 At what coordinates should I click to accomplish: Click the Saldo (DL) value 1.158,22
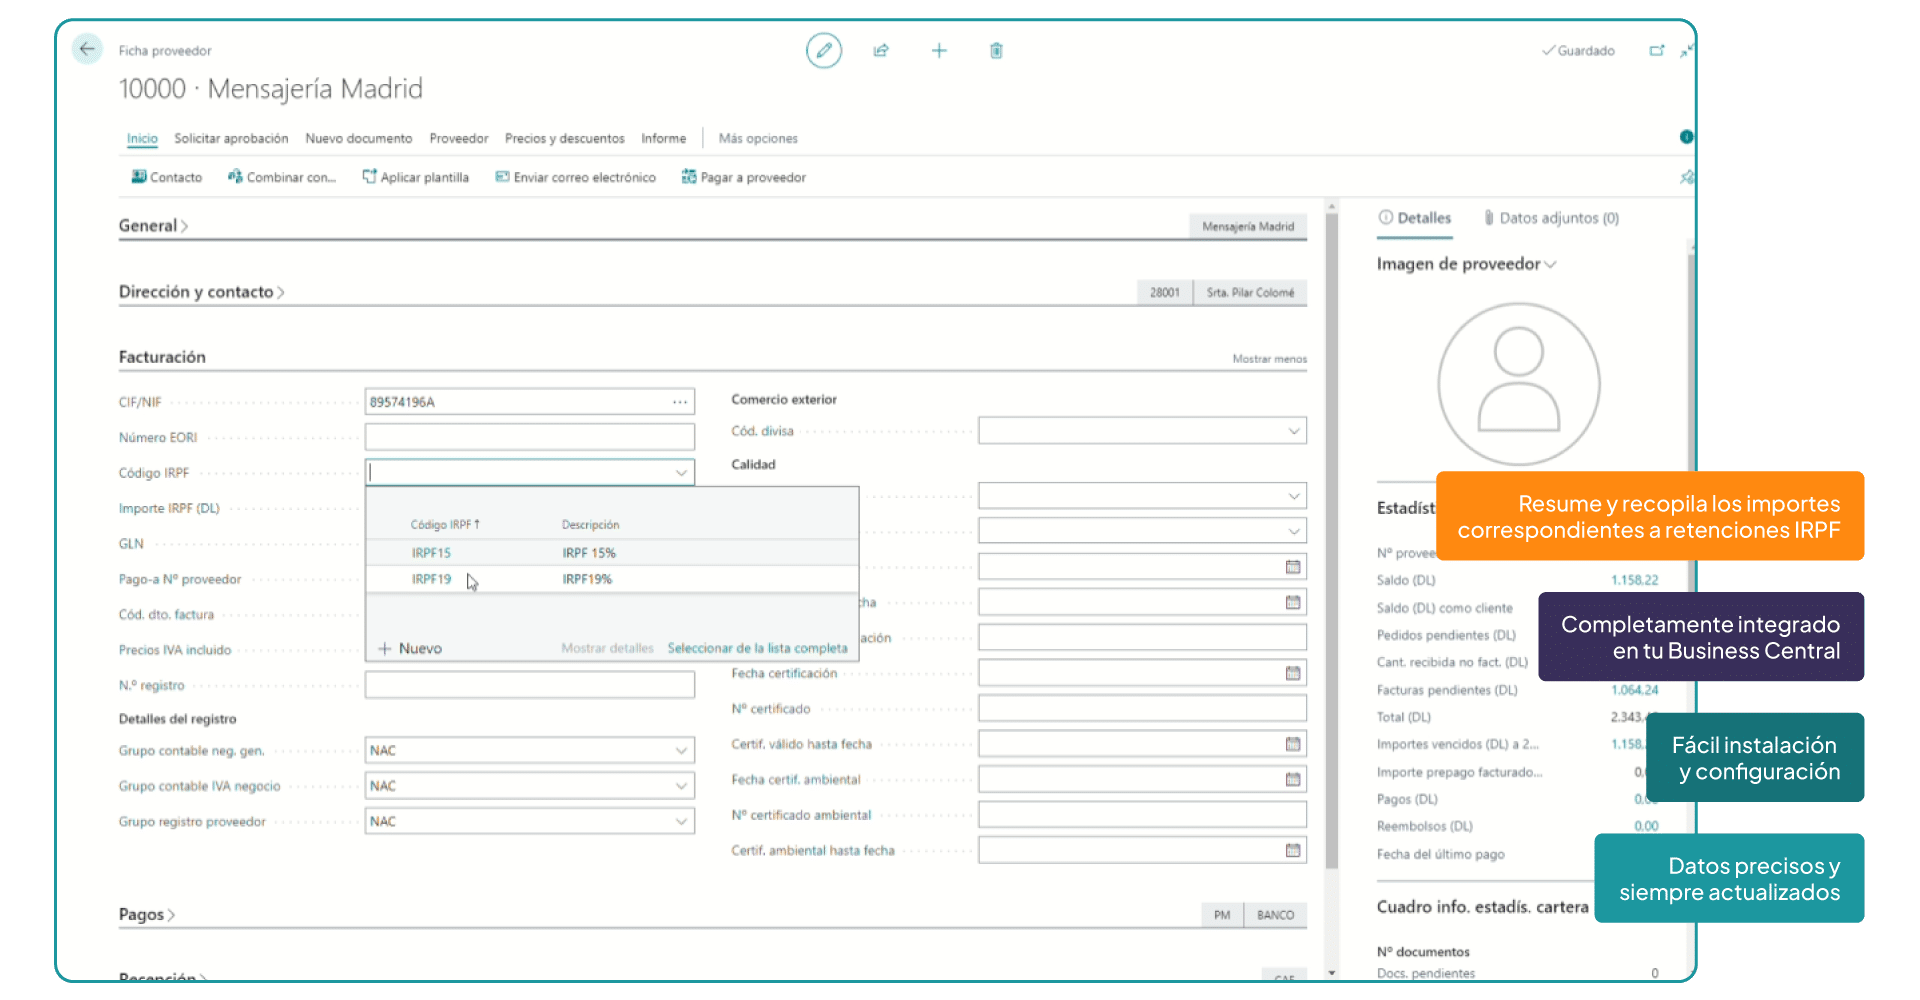pos(1634,580)
